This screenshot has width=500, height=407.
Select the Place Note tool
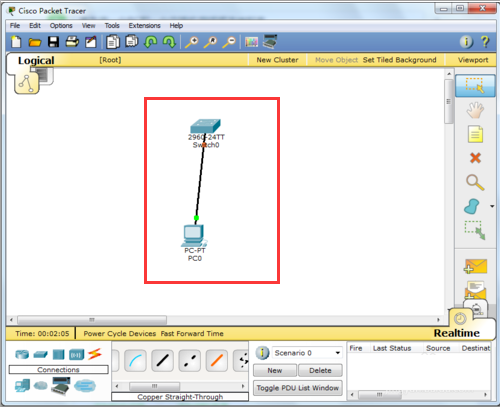(x=475, y=134)
